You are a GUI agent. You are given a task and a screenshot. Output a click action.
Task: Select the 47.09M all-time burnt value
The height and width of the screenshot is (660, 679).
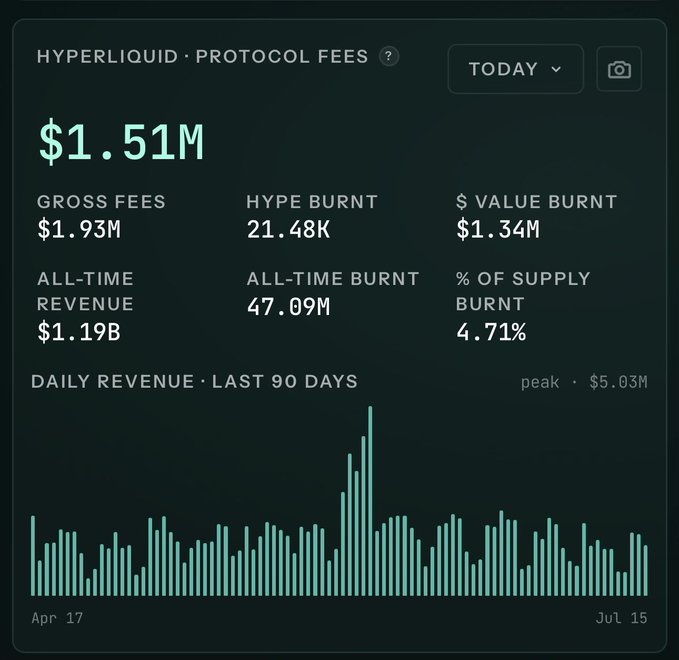(x=288, y=307)
